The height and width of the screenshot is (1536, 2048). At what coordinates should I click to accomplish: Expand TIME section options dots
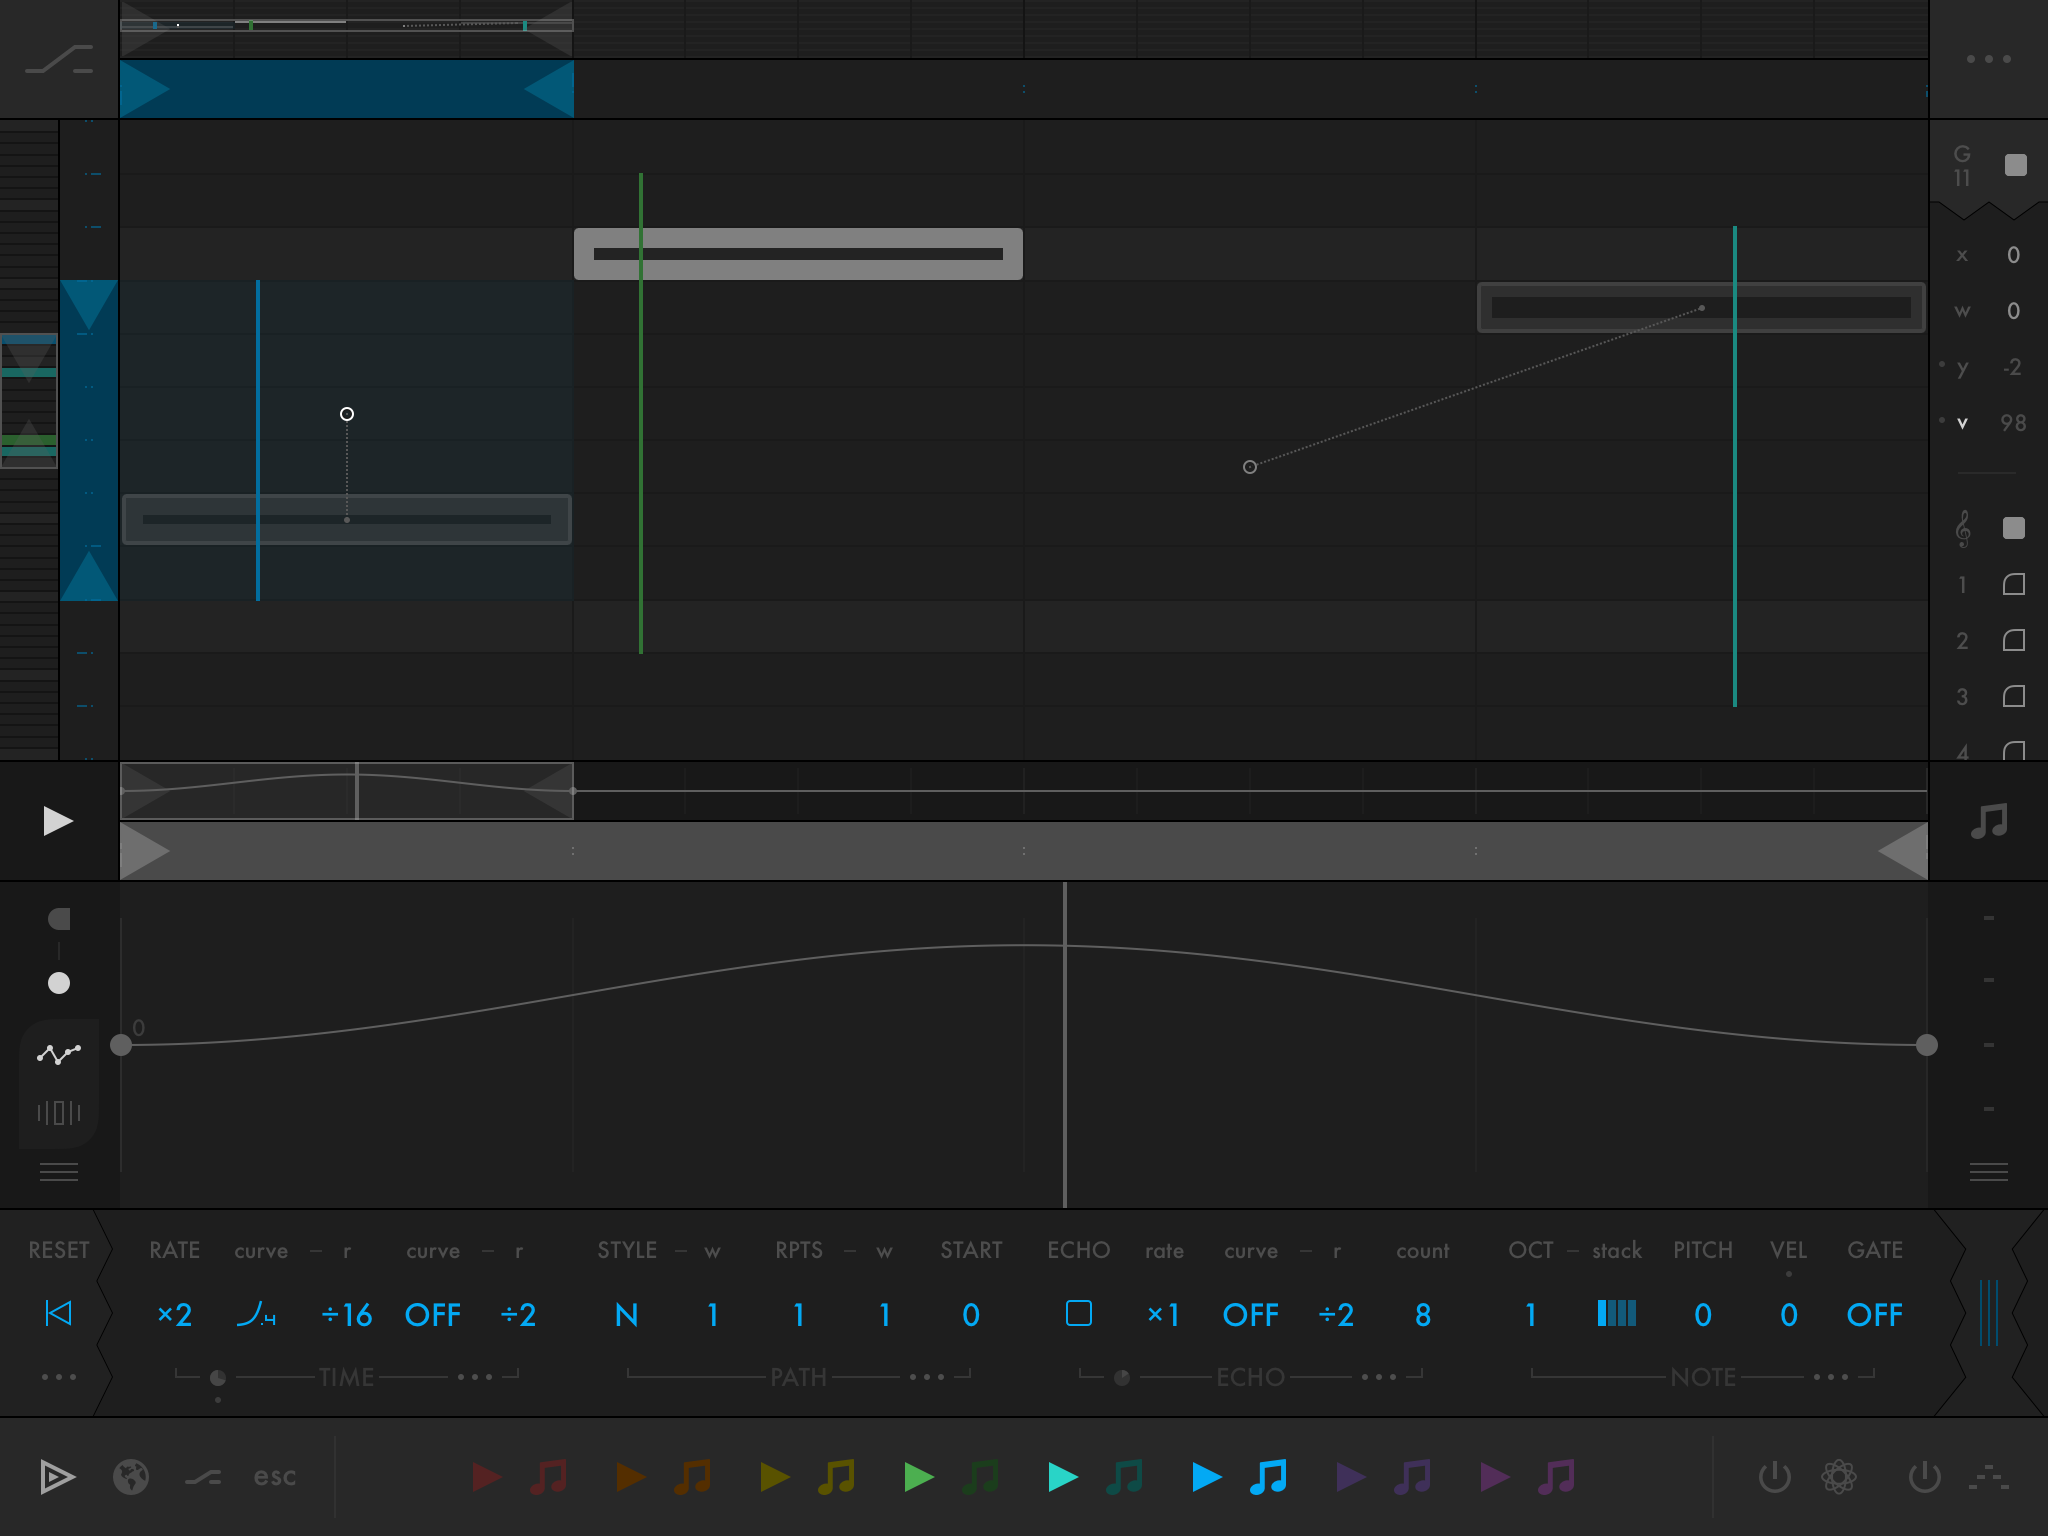point(475,1377)
